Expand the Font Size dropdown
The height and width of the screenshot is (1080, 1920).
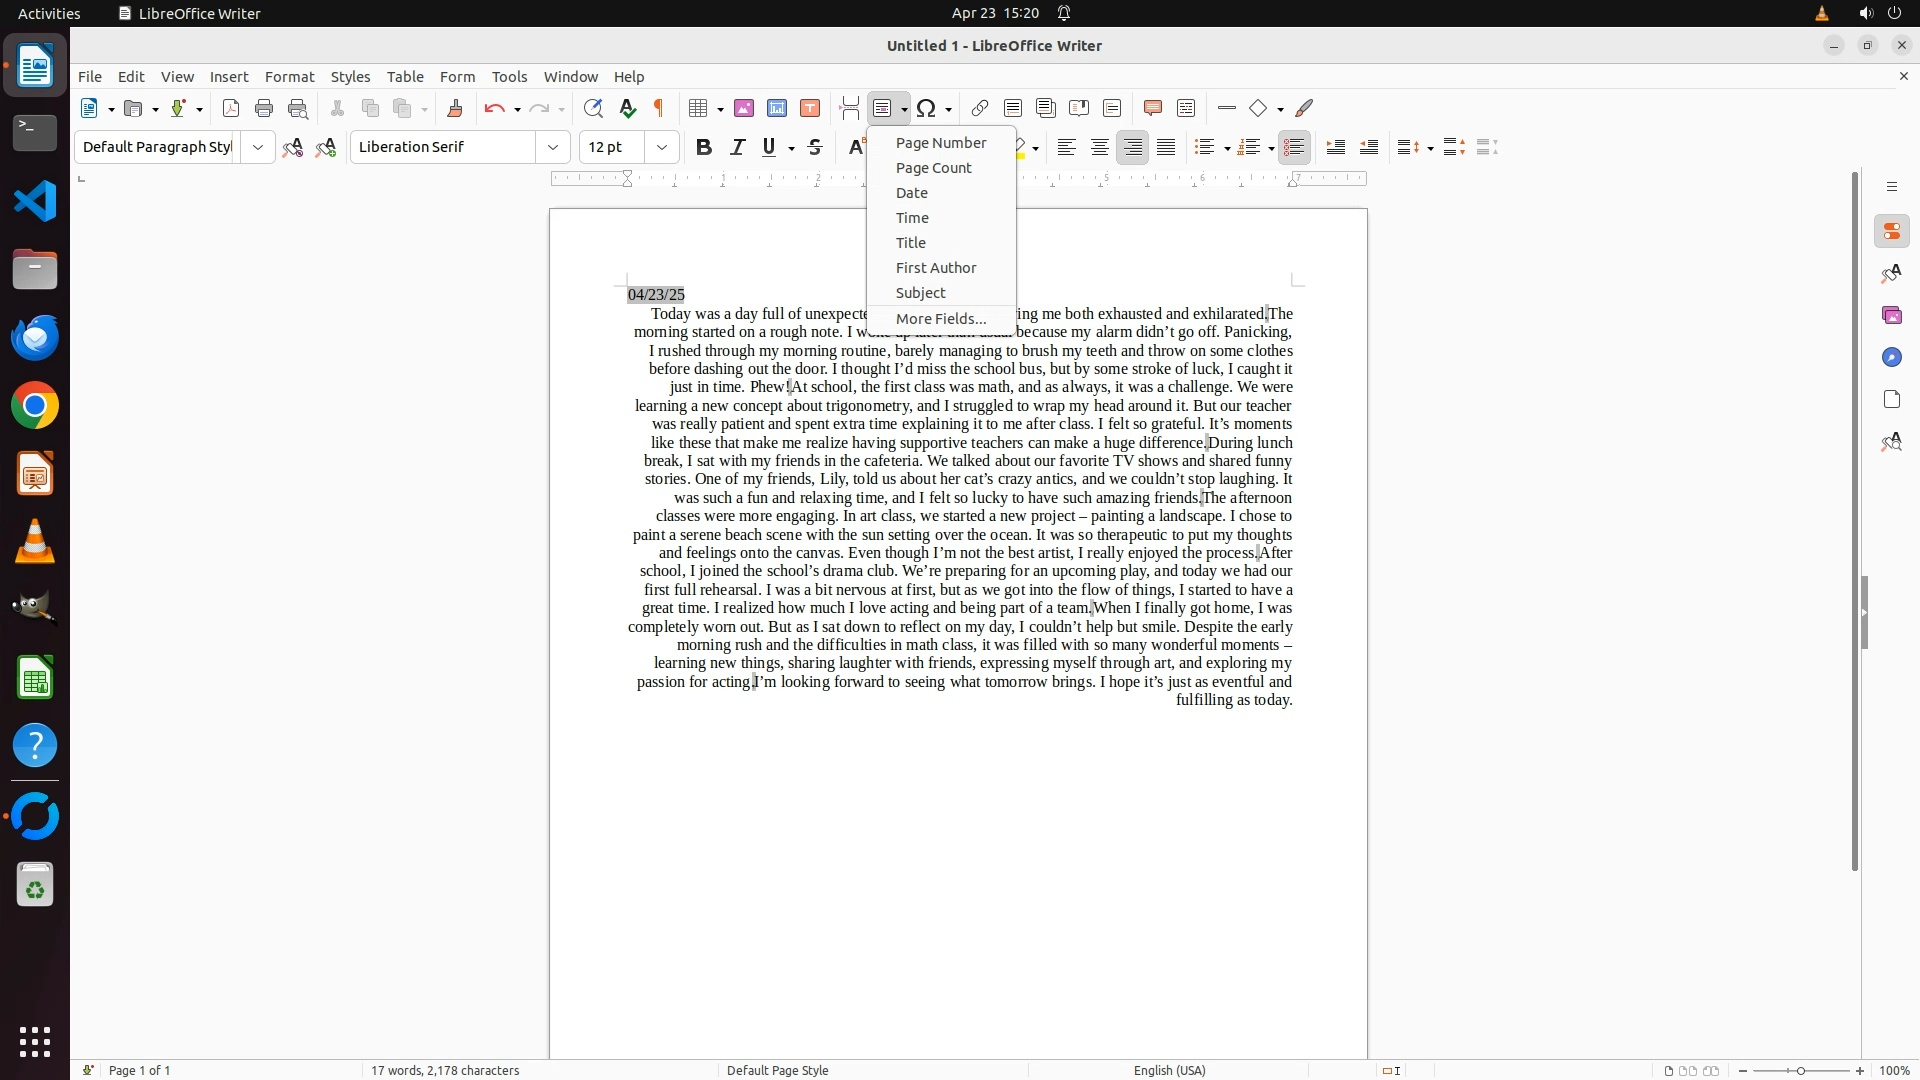[x=662, y=147]
